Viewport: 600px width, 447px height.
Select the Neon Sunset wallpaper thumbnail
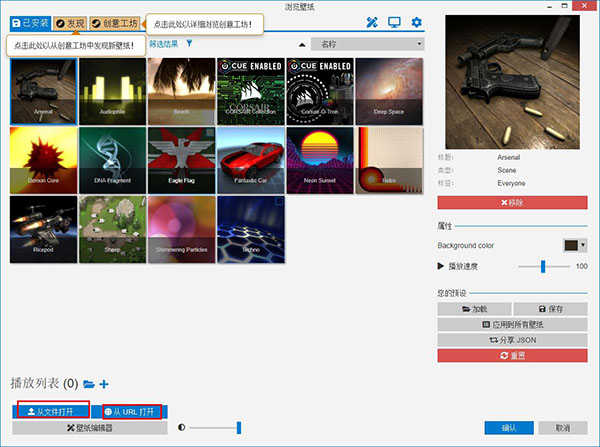[x=320, y=158]
